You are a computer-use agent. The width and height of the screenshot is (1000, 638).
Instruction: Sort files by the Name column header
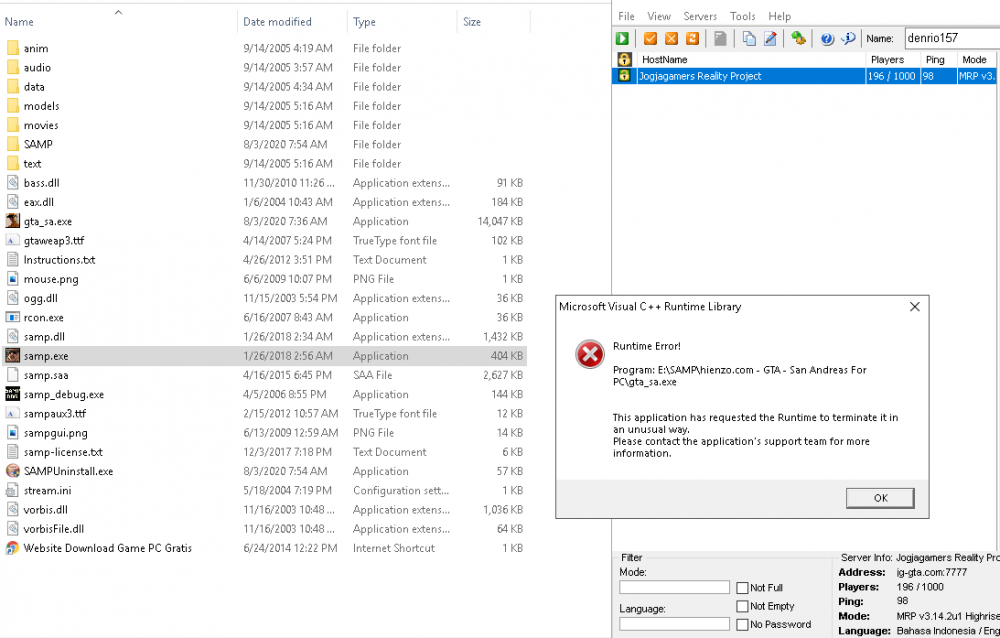pos(119,22)
